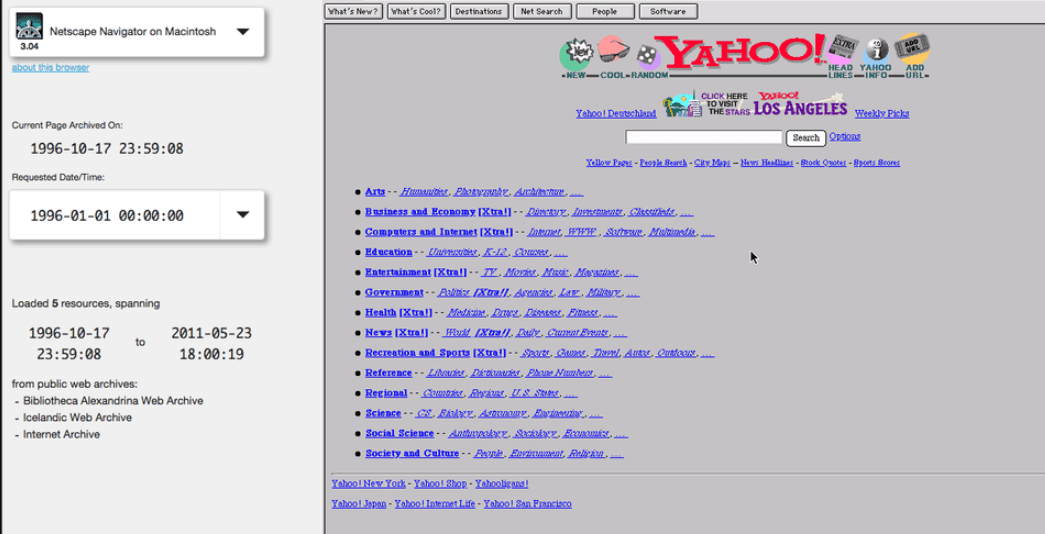Open the Yahooligans! link
The width and height of the screenshot is (1045, 534).
pos(502,483)
